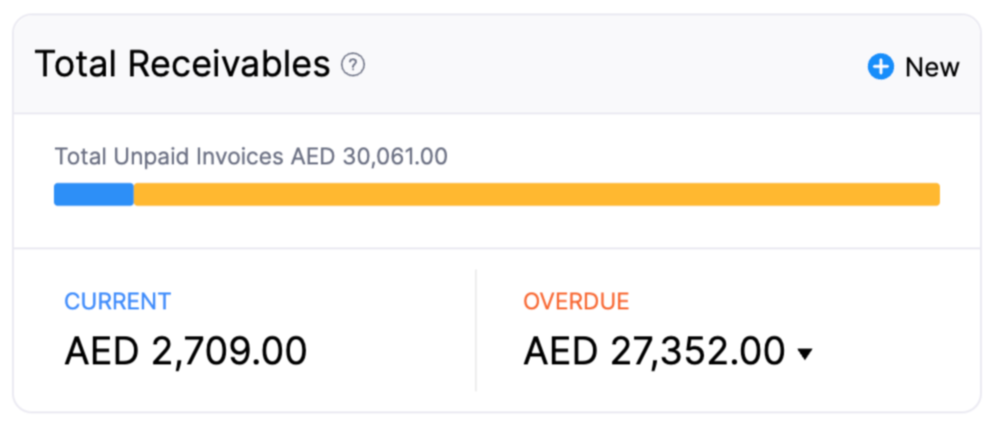Open the Overdue amount dropdown caret
The image size is (995, 425).
pyautogui.click(x=805, y=353)
